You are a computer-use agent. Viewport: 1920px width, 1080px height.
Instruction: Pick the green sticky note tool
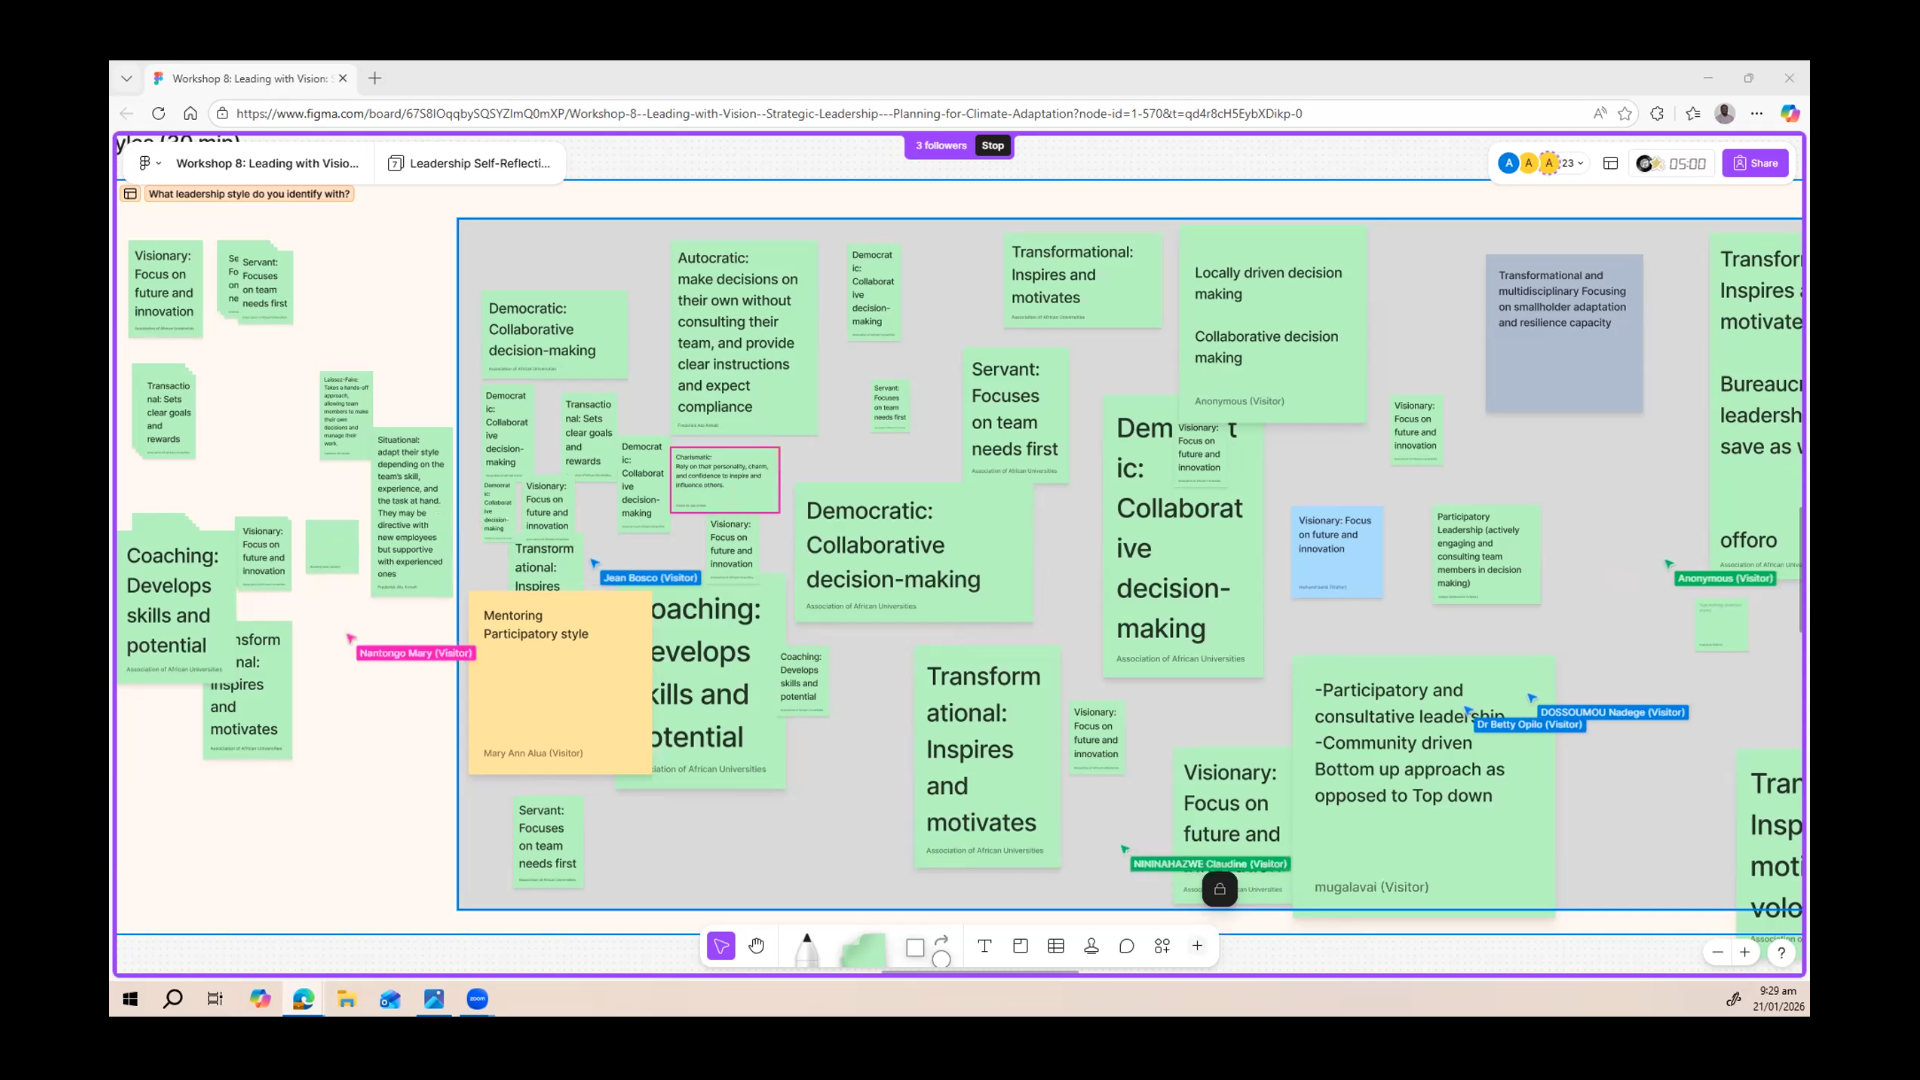863,950
